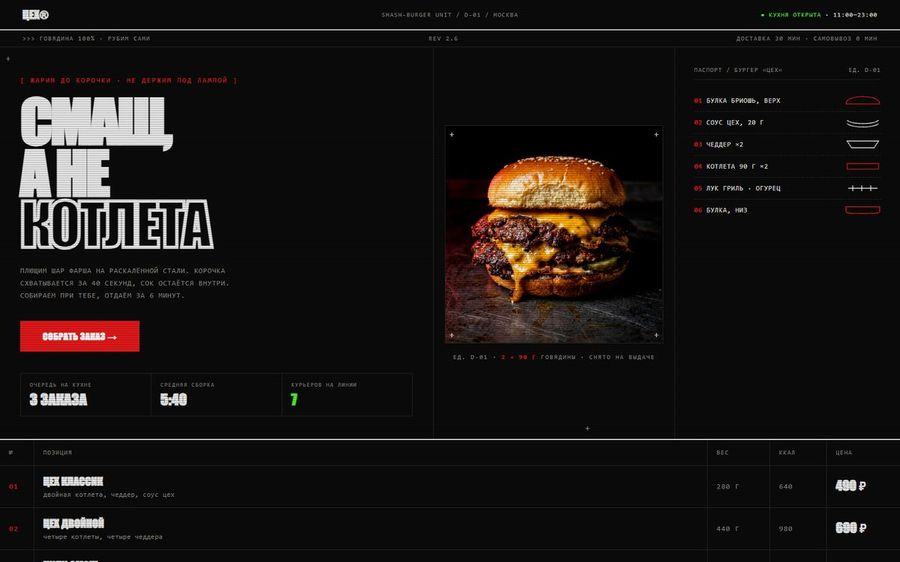Click the smash burger photo
The image size is (900, 562).
pyautogui.click(x=554, y=234)
